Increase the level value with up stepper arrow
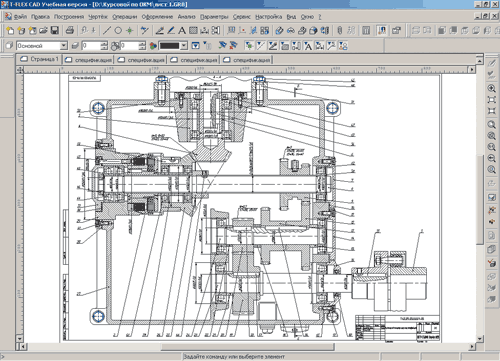Image resolution: width=500 pixels, height=361 pixels. coord(105,43)
